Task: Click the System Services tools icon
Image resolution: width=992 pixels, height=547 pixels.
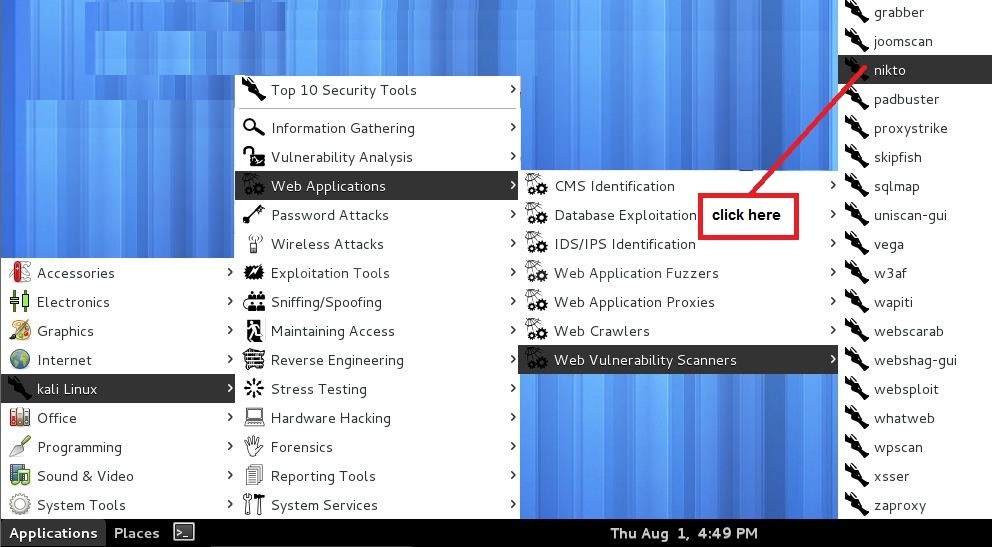Action: click(254, 505)
